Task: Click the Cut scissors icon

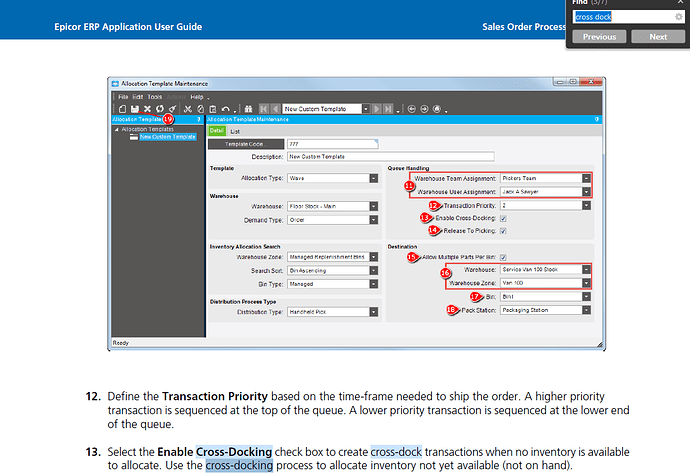Action: [x=188, y=109]
